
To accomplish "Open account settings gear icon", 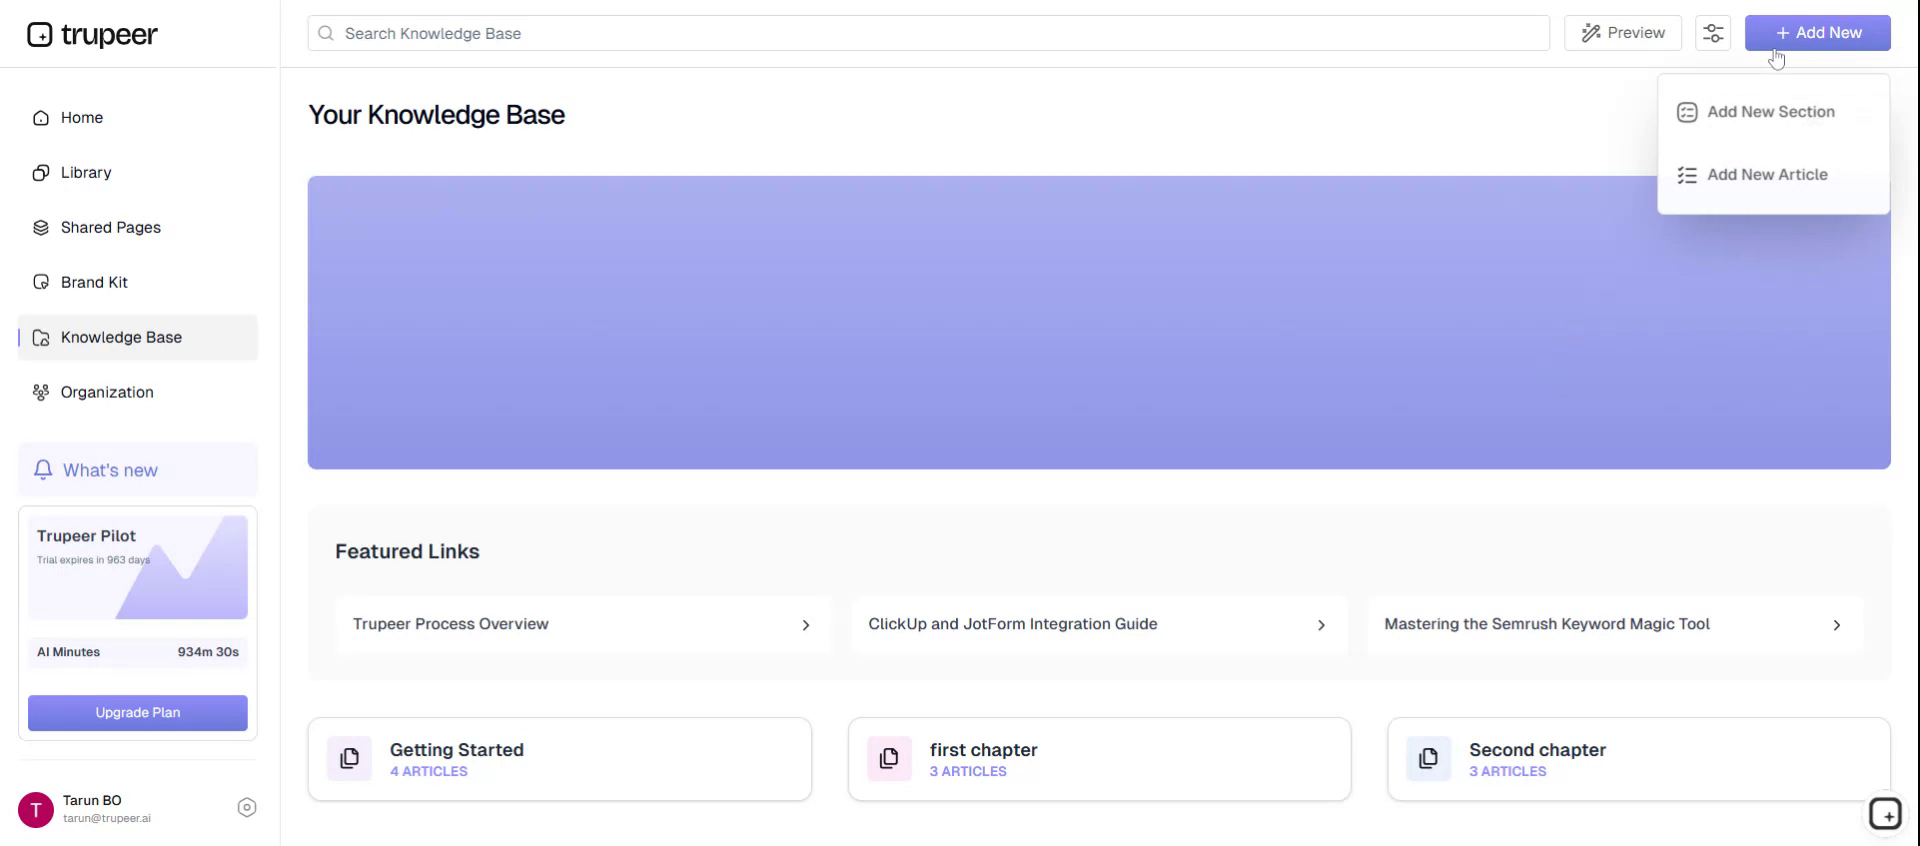I will pyautogui.click(x=247, y=808).
